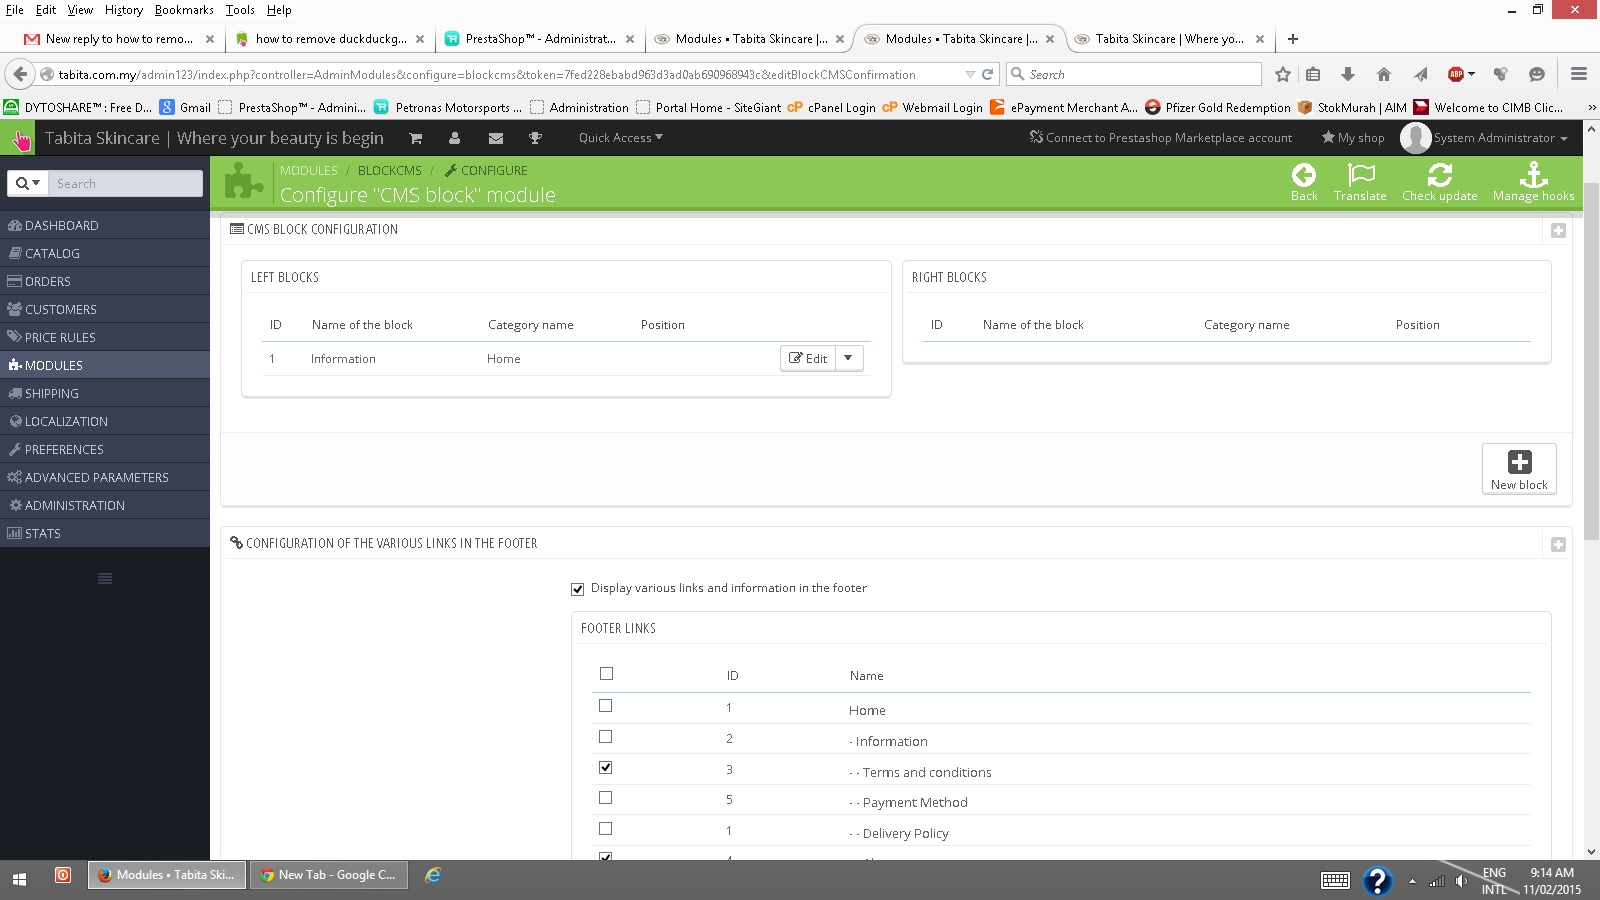Open a new browser tab with plus

tap(1293, 39)
